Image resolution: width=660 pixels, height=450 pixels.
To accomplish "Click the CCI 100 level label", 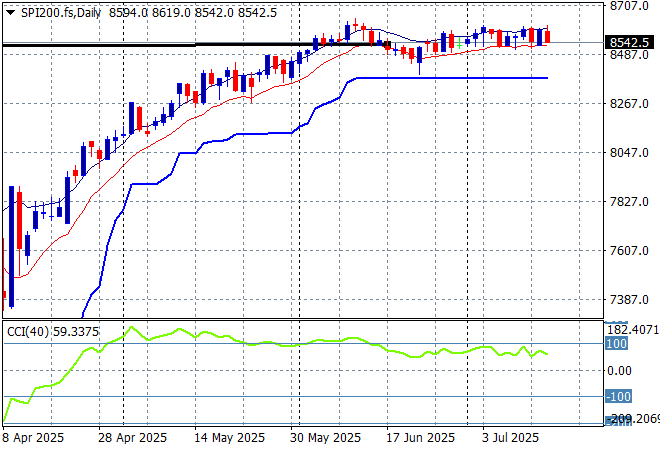I will (617, 343).
